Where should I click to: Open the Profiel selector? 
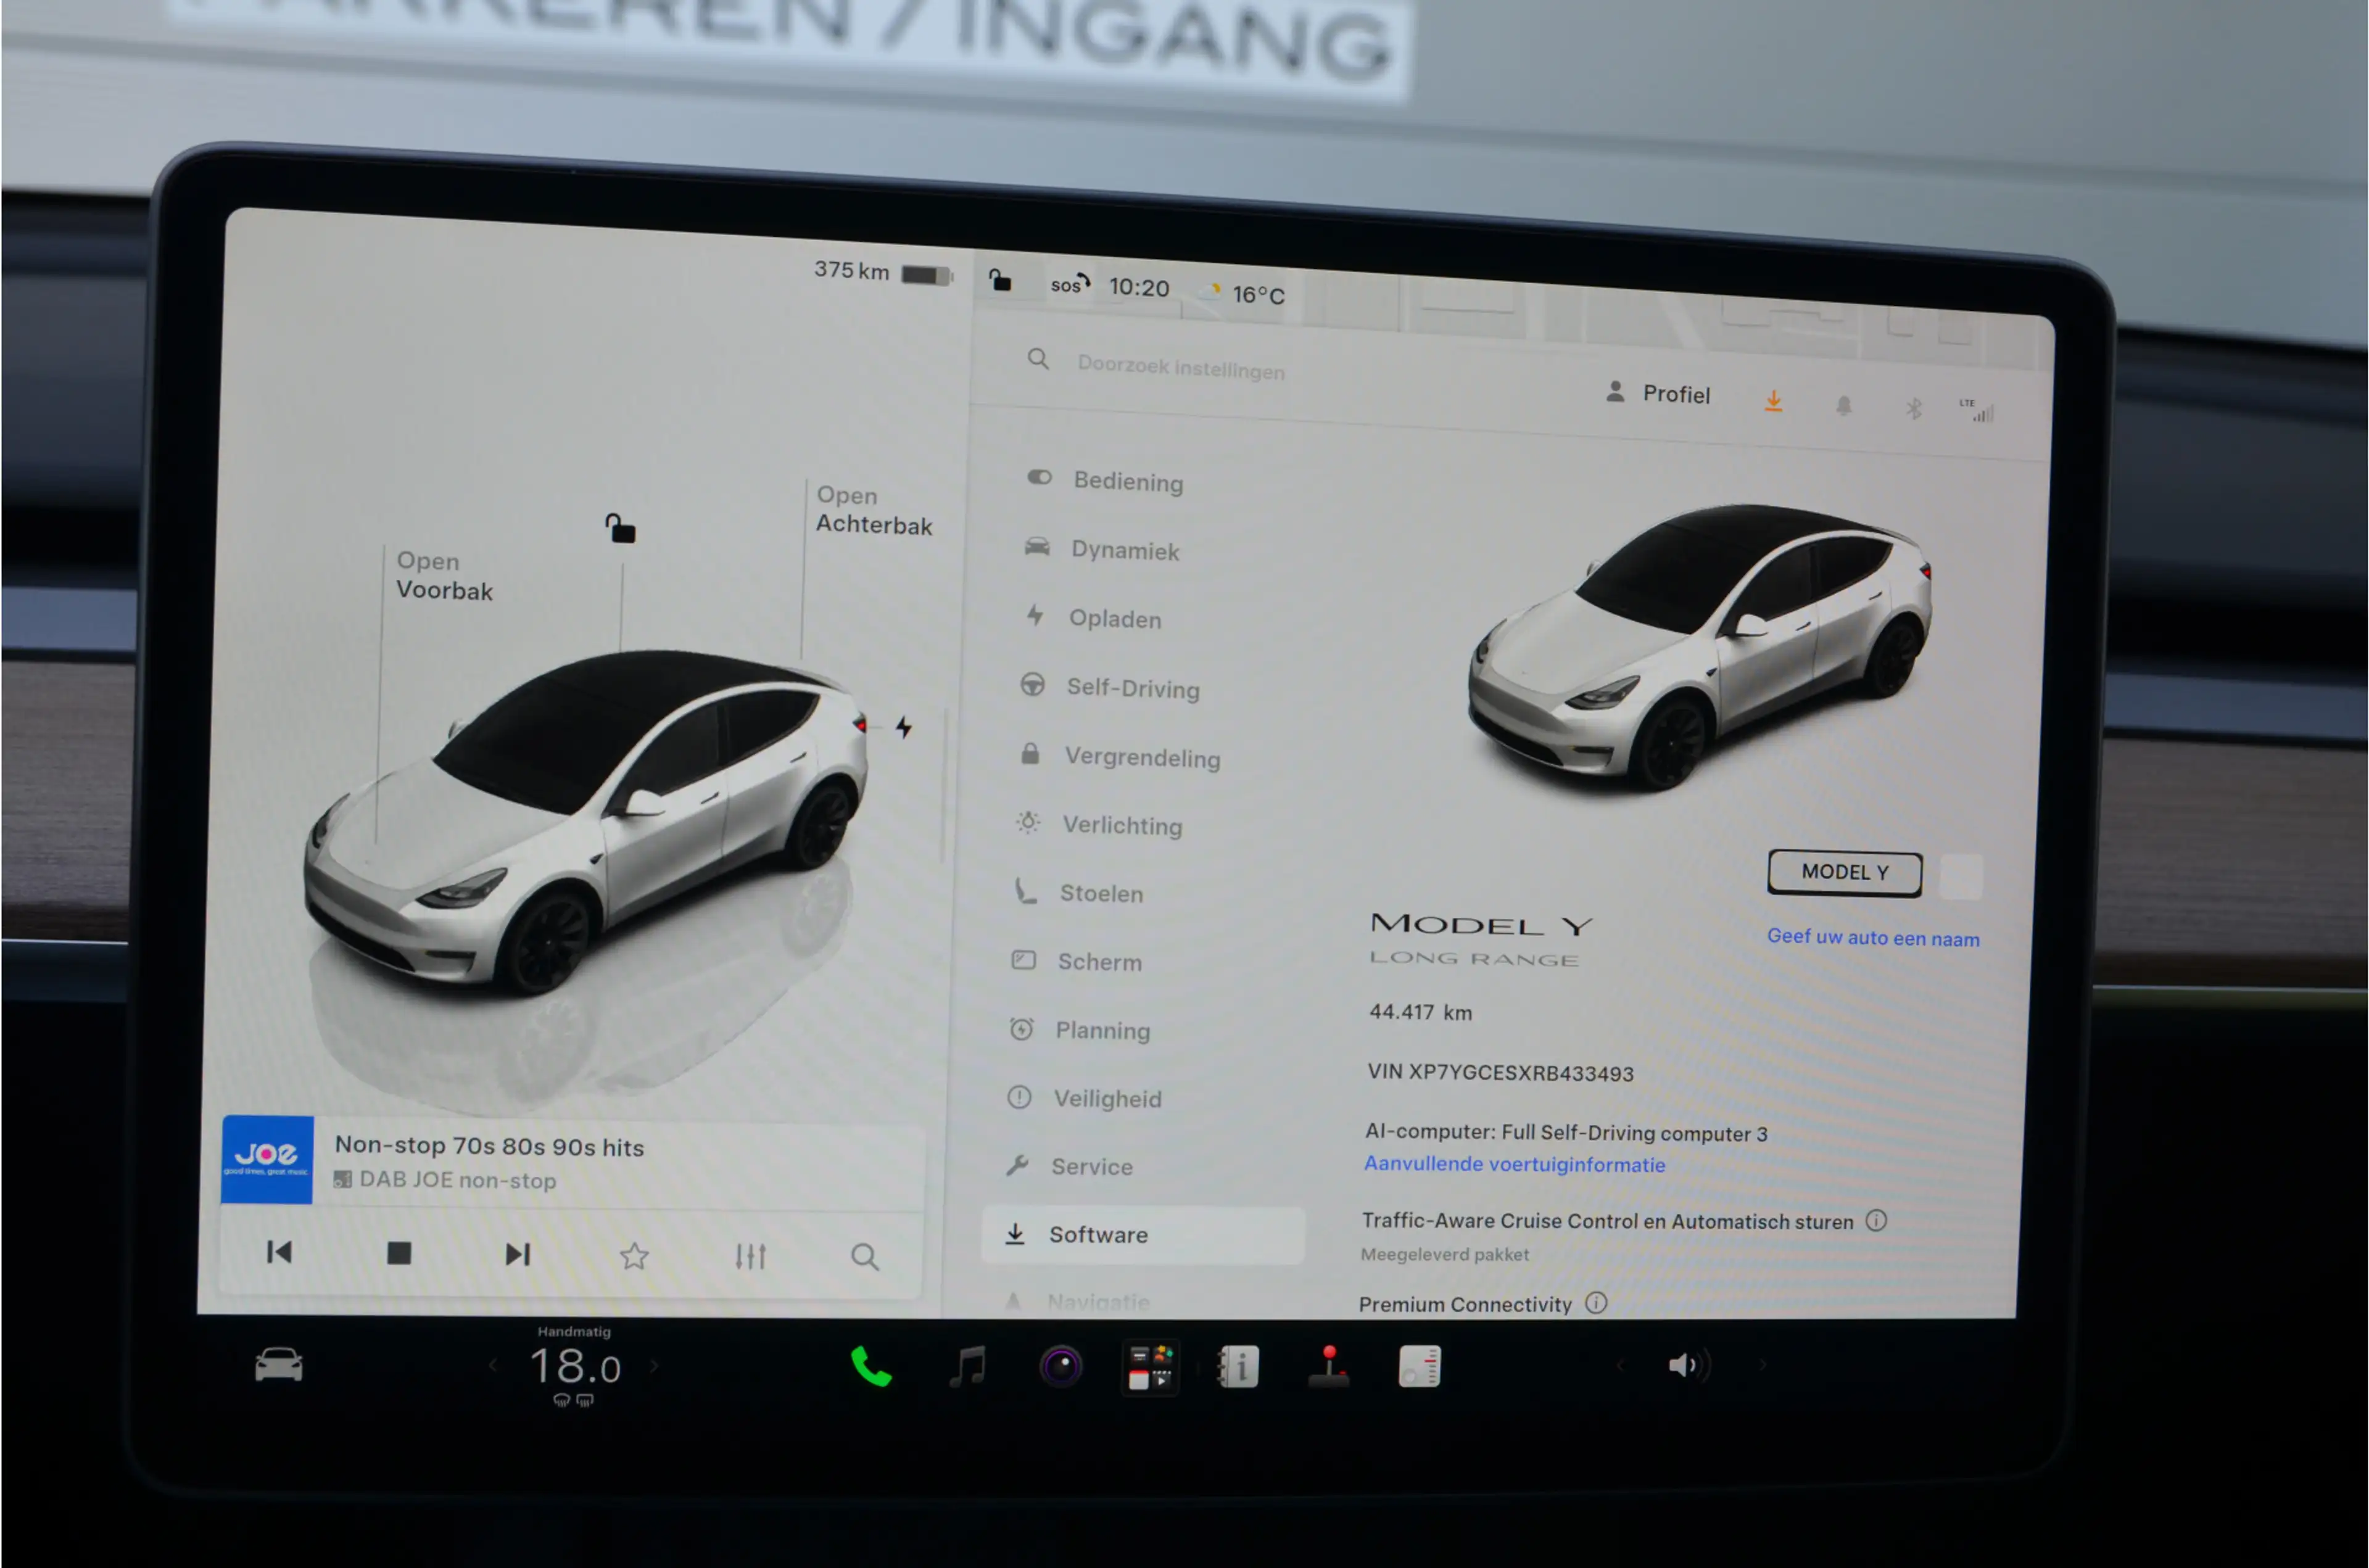1659,393
